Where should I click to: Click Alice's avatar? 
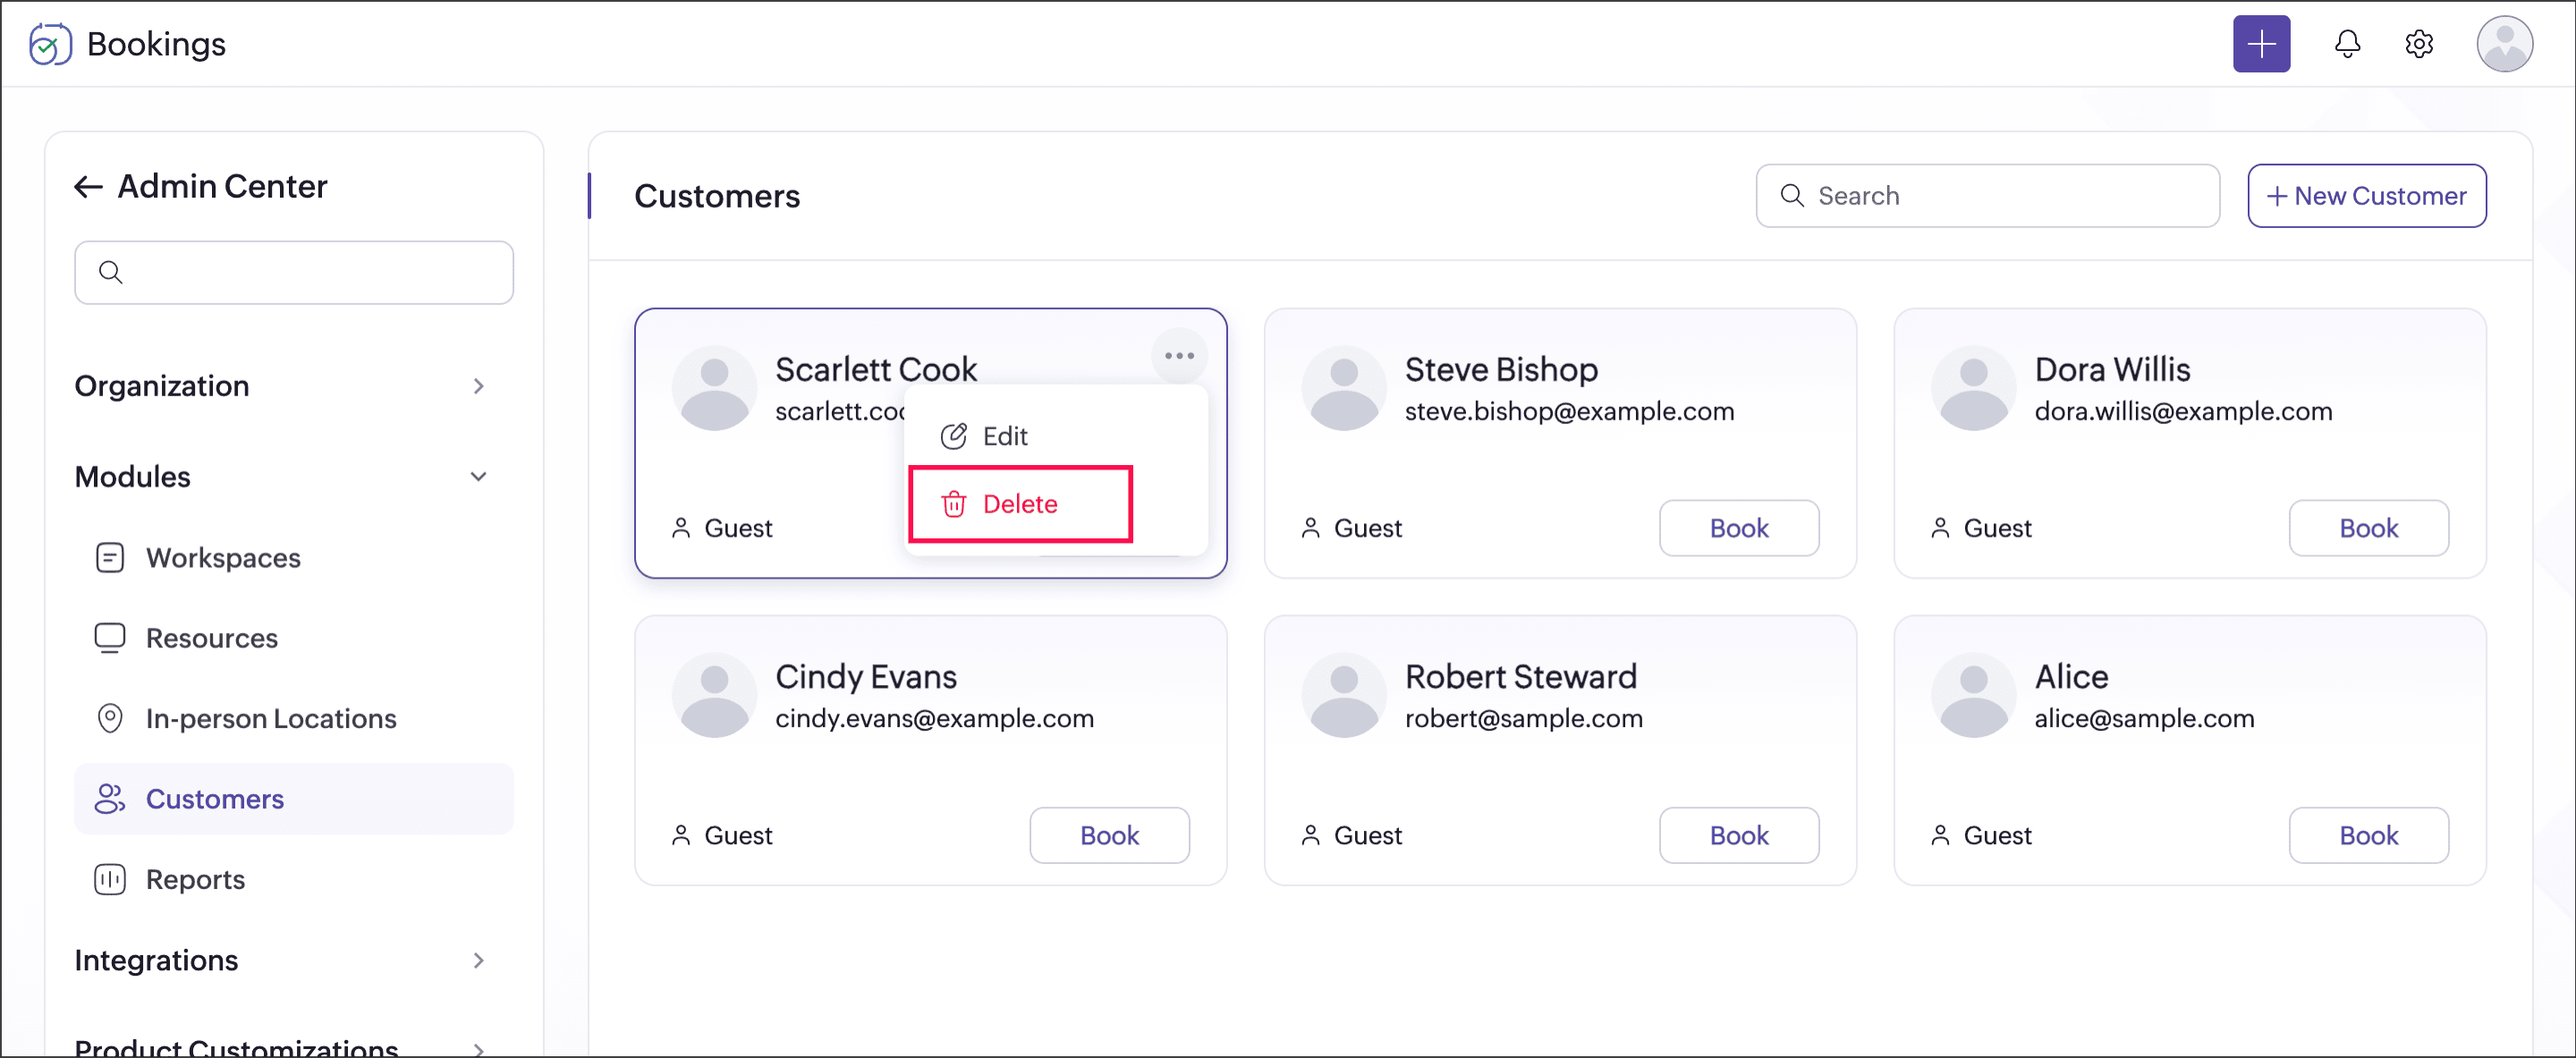(x=1973, y=696)
